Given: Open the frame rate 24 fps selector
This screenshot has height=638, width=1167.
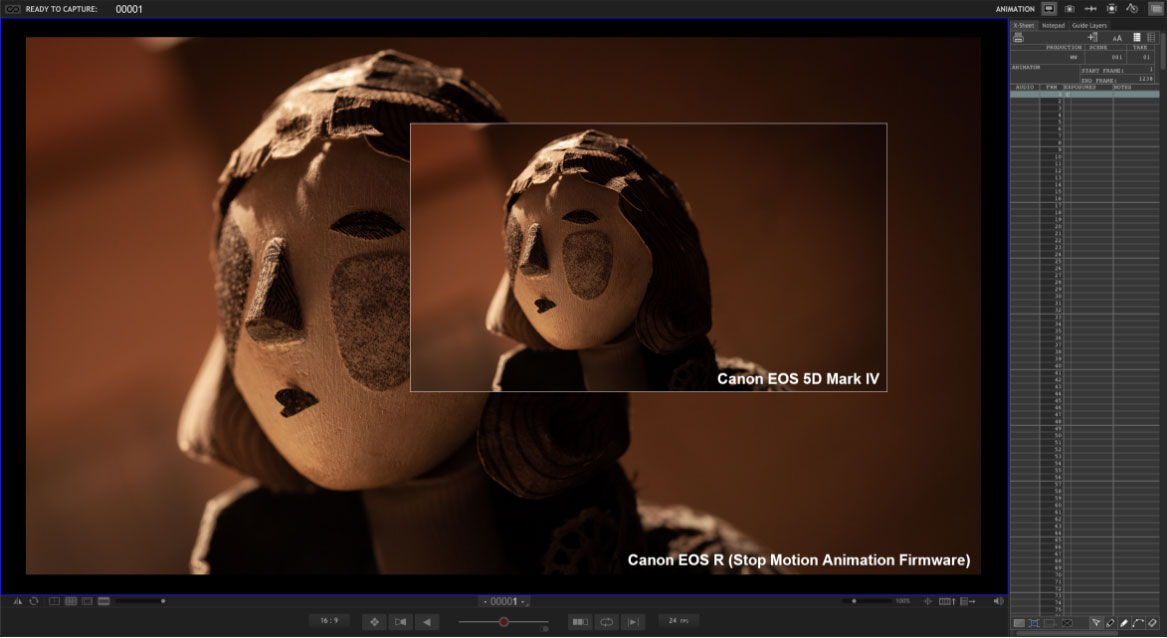Looking at the screenshot, I should click(x=678, y=621).
